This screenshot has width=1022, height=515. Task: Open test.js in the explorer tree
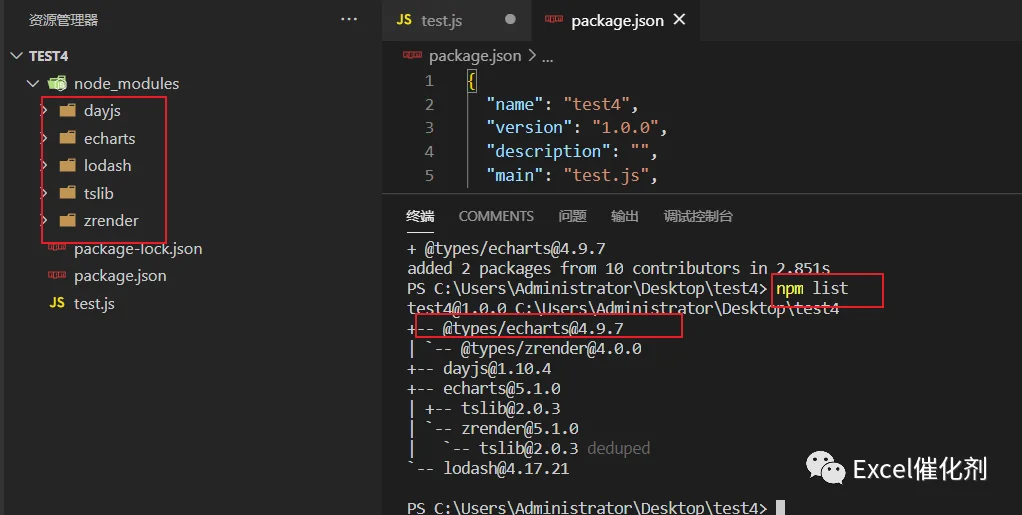pos(94,304)
